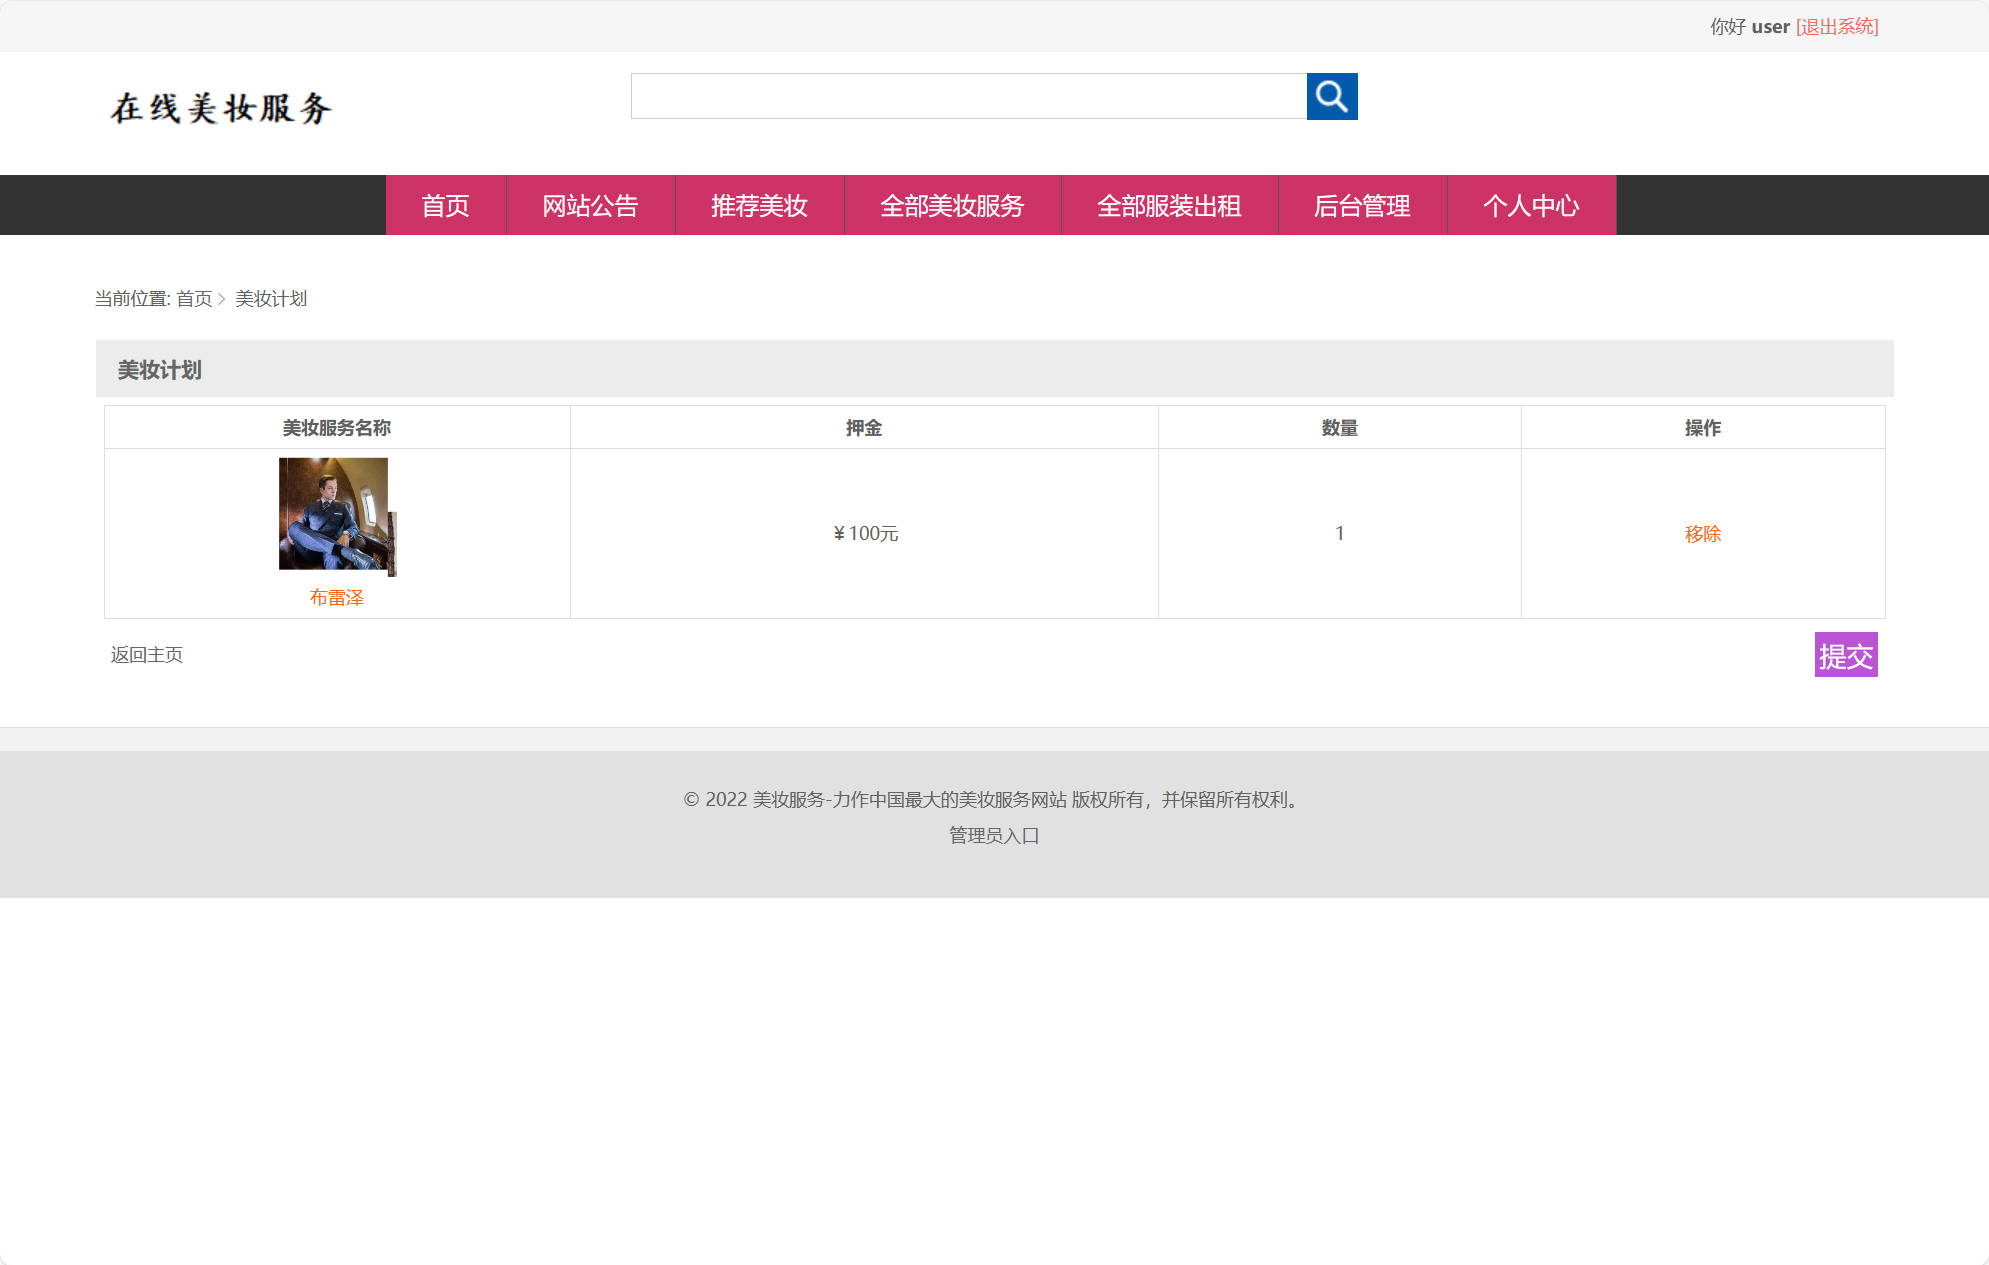Screen dimensions: 1989x1265
Task: Open the 全部美妆服务 page
Action: coord(952,206)
